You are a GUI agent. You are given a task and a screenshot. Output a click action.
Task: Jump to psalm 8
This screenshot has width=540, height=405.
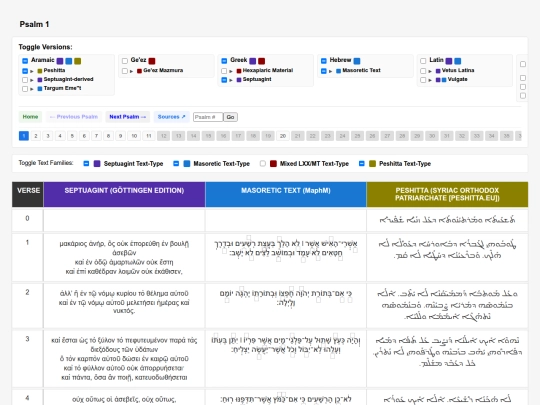click(x=108, y=136)
